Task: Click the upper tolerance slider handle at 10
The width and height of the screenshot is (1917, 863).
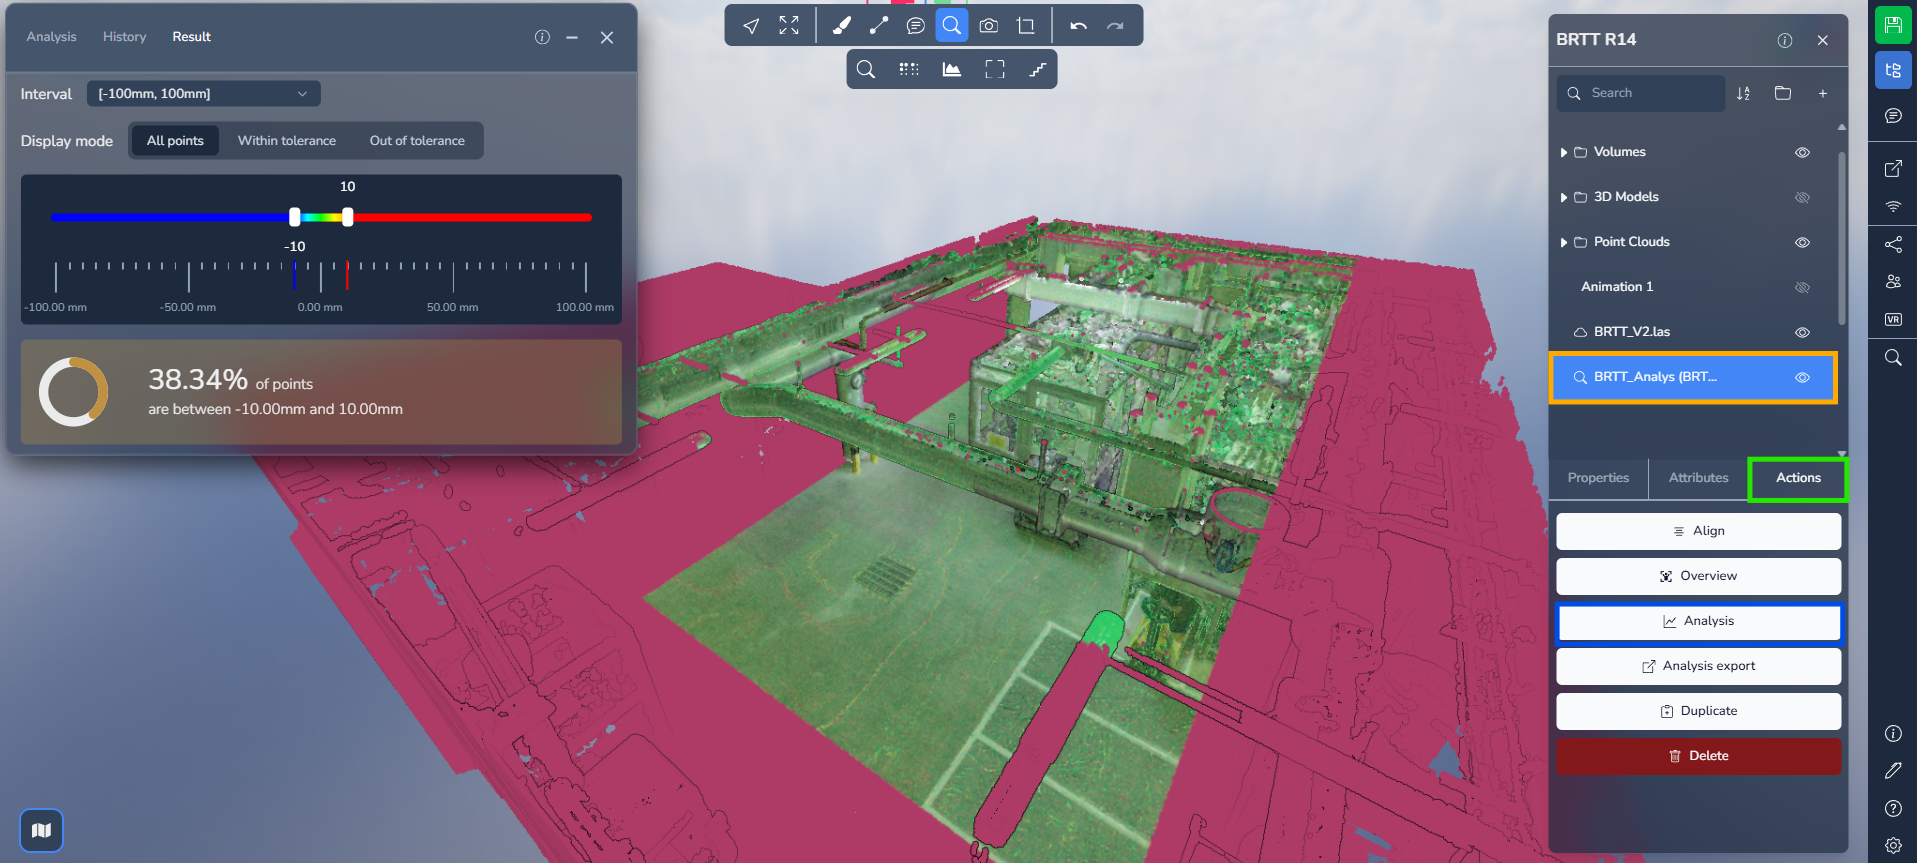Action: pos(347,217)
